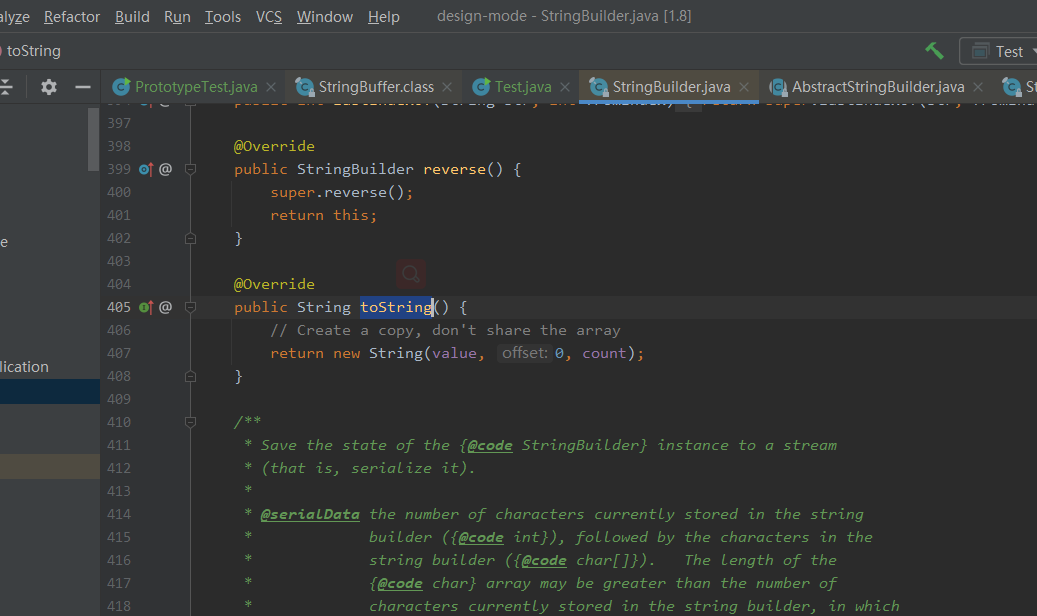The height and width of the screenshot is (616, 1037).
Task: Open the Help menu
Action: 384,17
